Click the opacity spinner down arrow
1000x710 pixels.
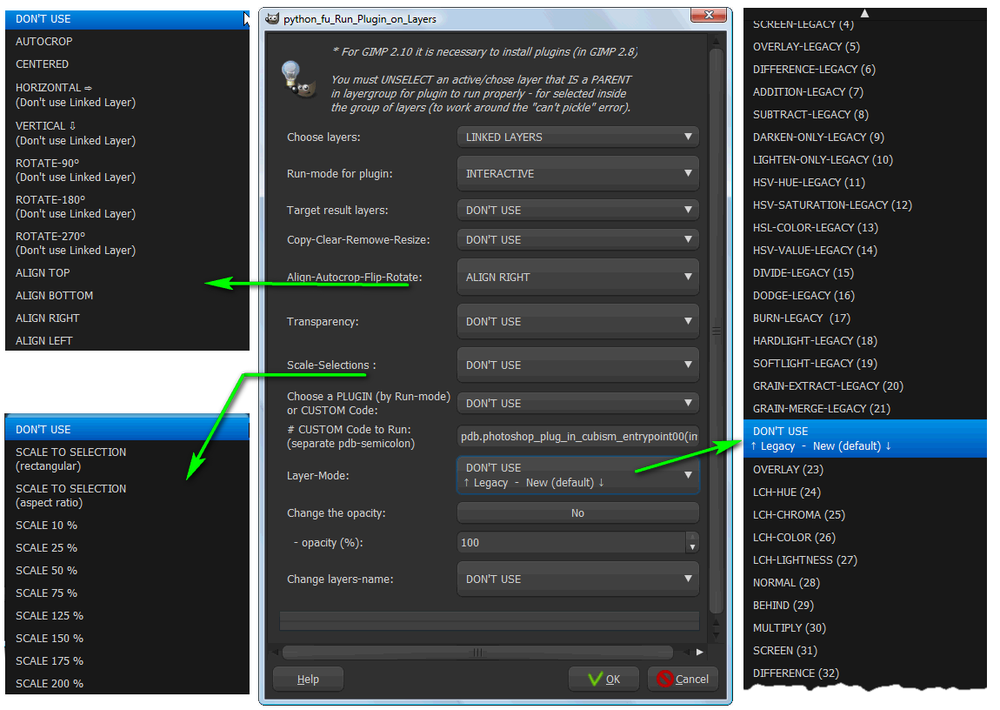coord(693,547)
